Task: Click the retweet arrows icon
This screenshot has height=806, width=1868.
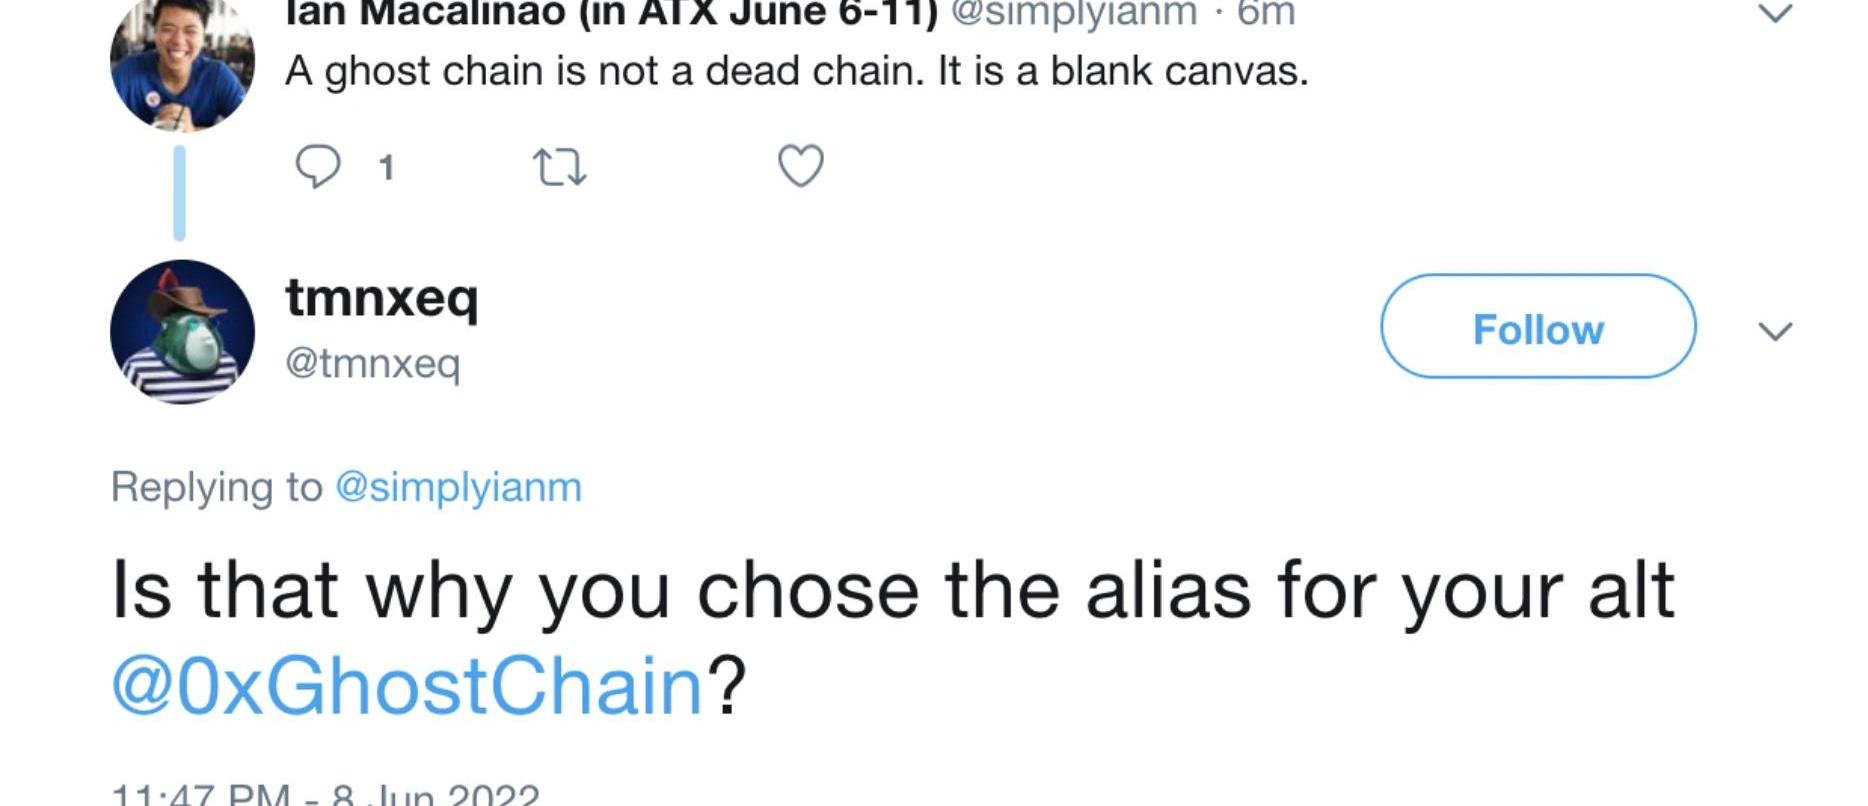Action: click(x=560, y=167)
